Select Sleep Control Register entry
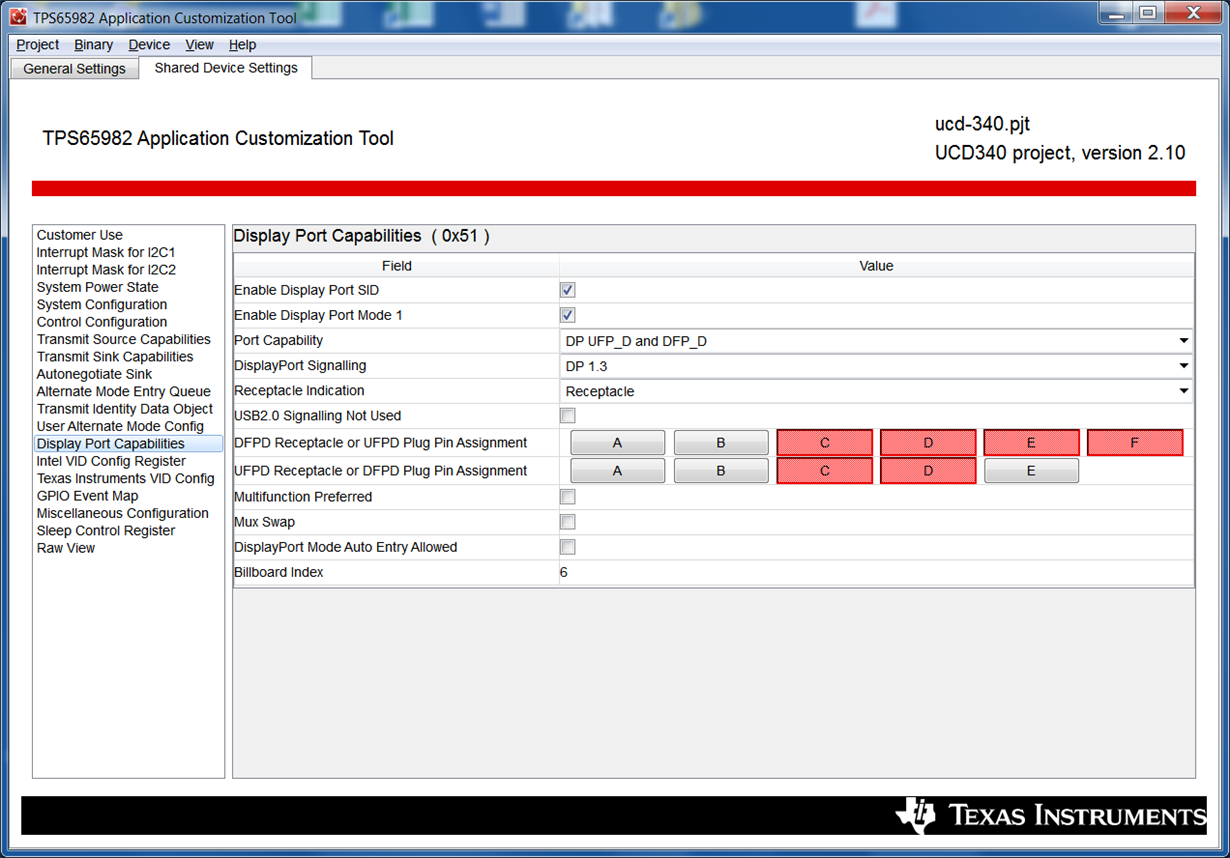The width and height of the screenshot is (1230, 858). coord(106,530)
